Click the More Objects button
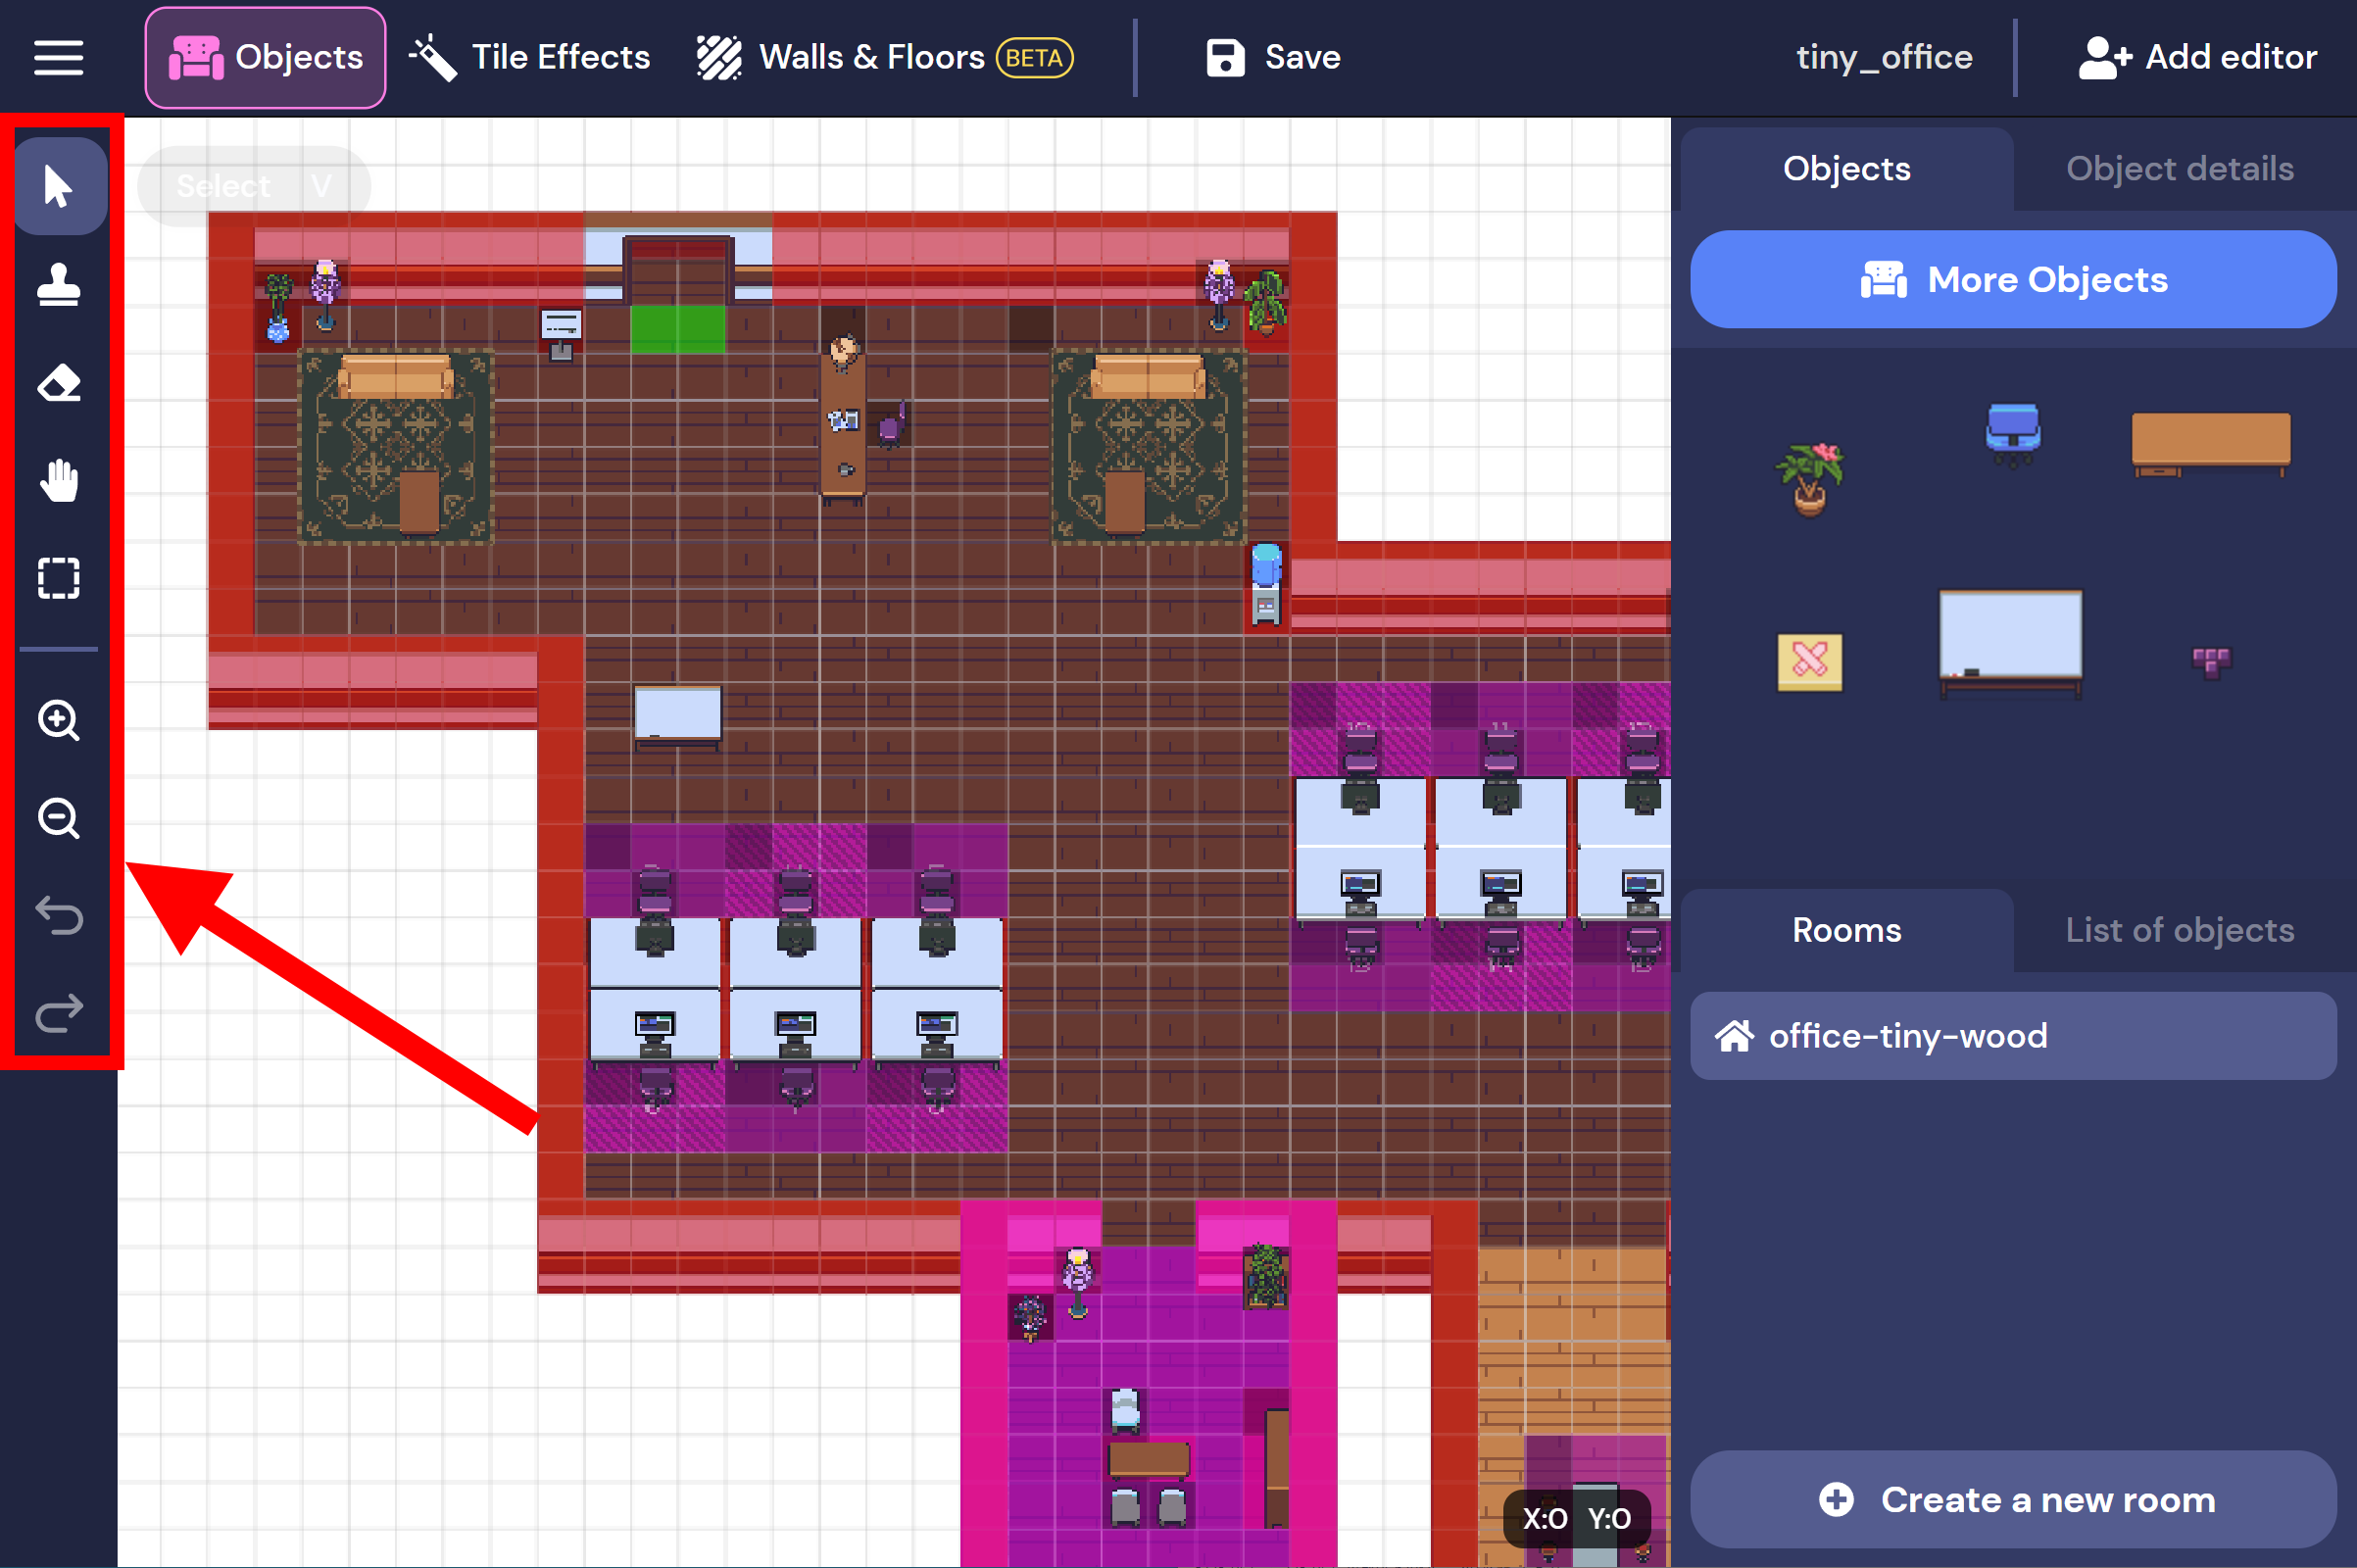This screenshot has width=2357, height=1568. click(2012, 279)
